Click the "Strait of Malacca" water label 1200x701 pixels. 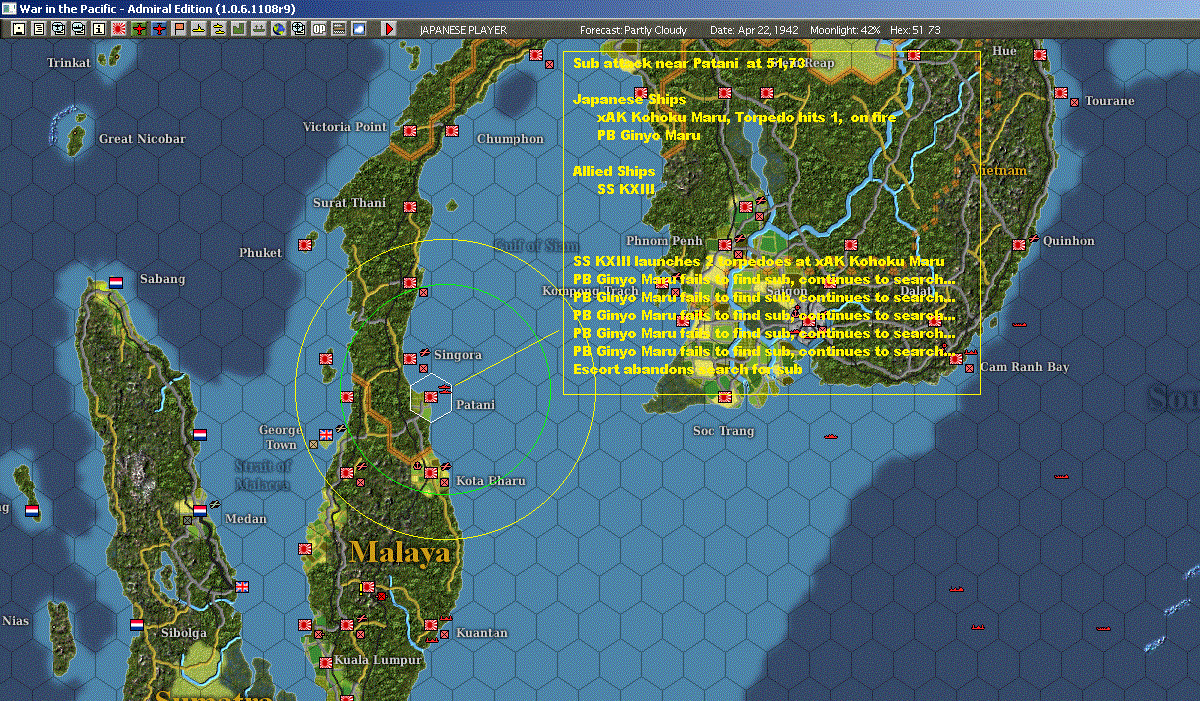click(264, 475)
